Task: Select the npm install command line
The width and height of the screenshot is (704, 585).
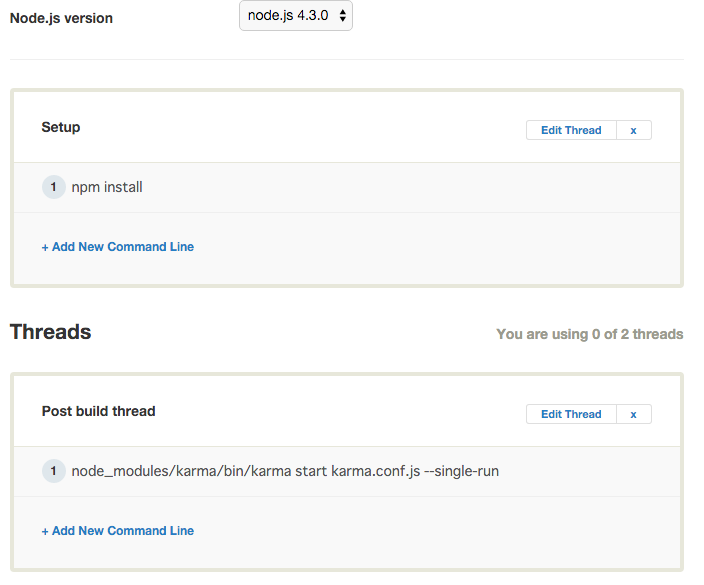Action: point(107,187)
